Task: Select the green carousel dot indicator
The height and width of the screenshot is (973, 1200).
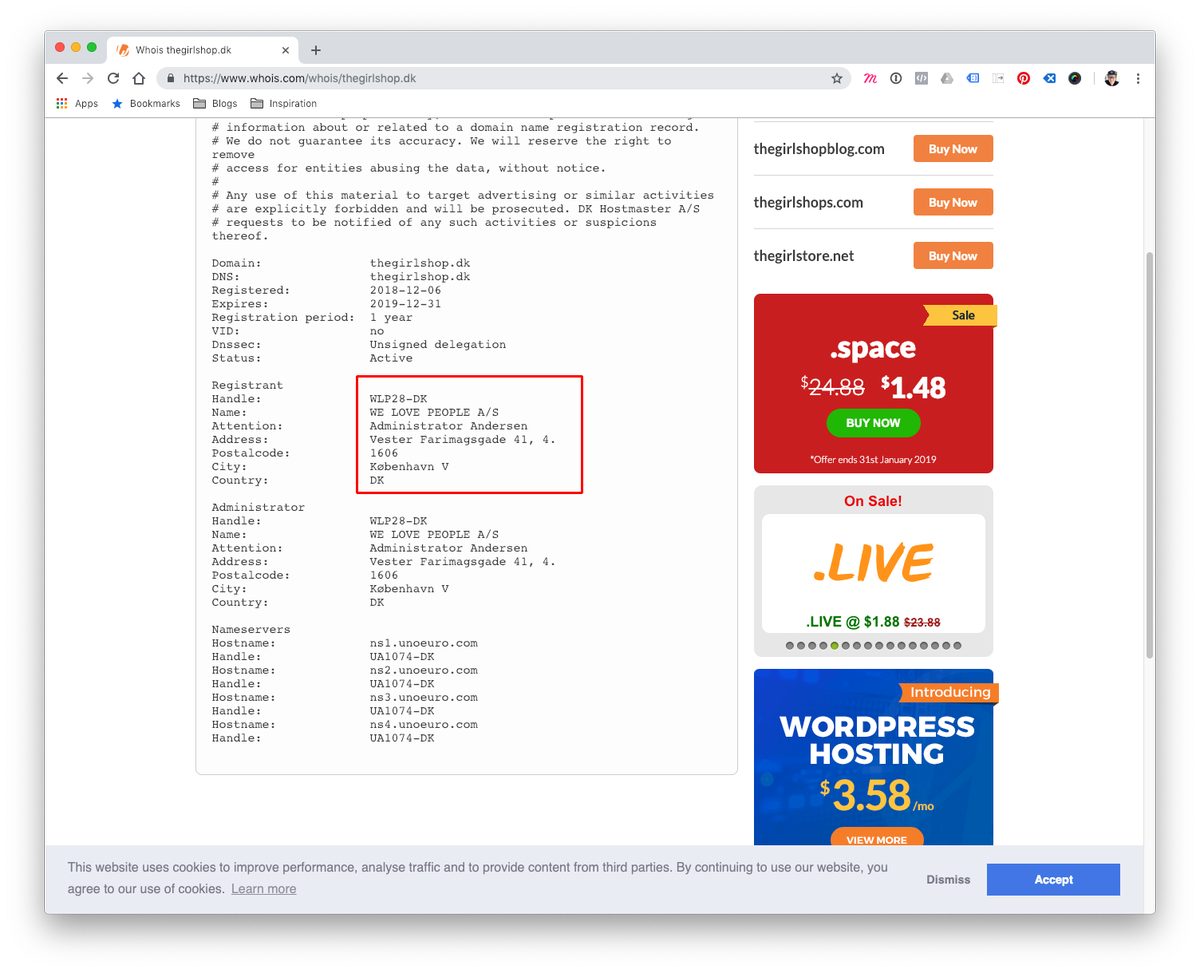Action: 835,646
